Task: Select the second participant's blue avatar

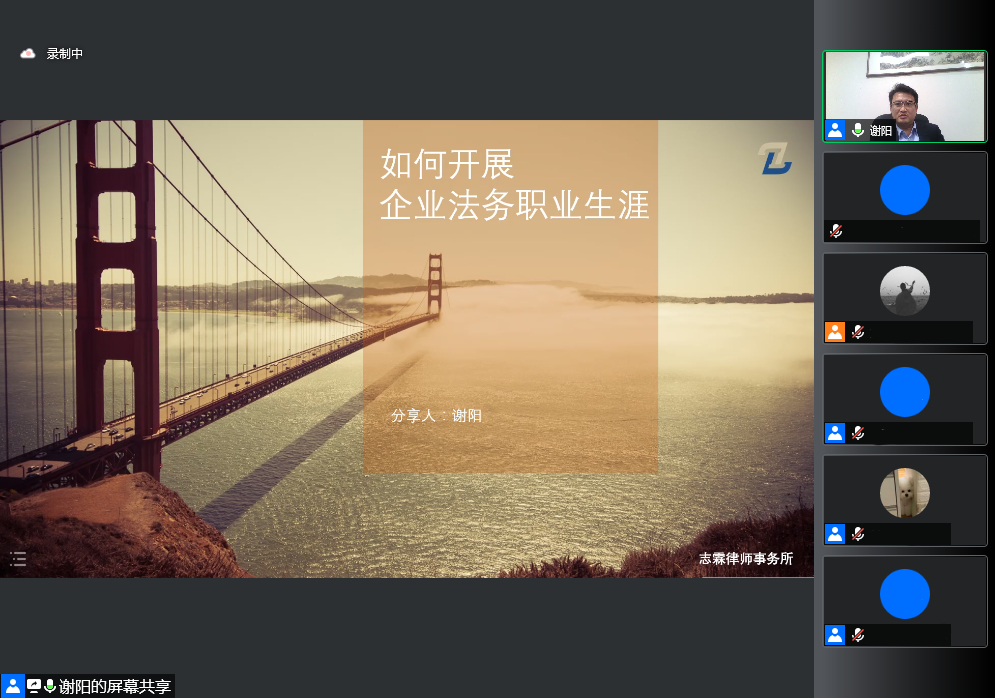Action: coord(905,190)
